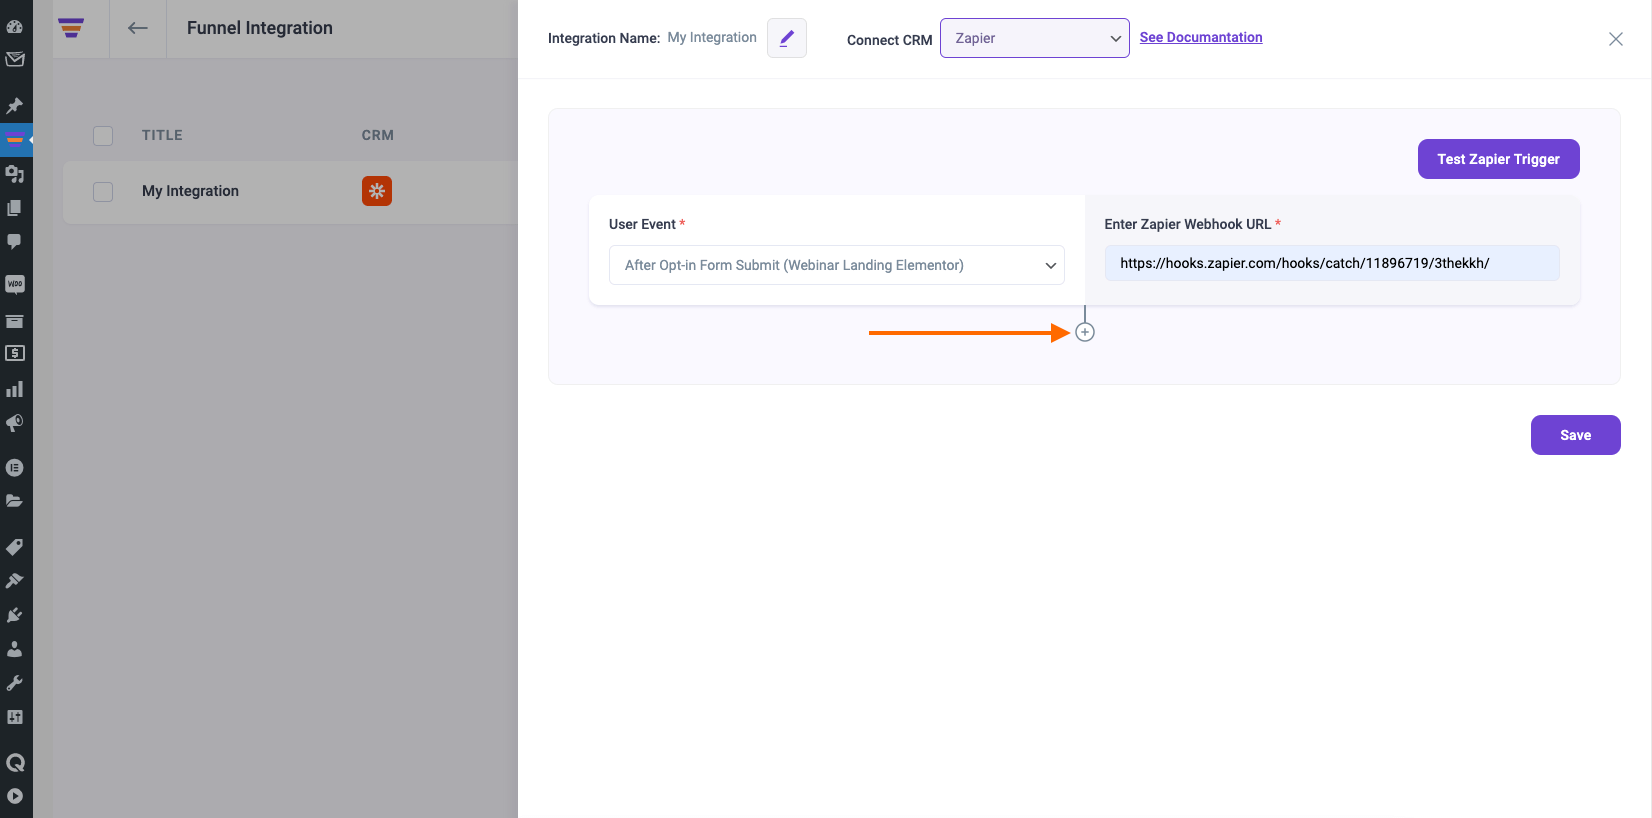Open the Settings sliders sidebar icon
1652x818 pixels.
click(x=15, y=717)
